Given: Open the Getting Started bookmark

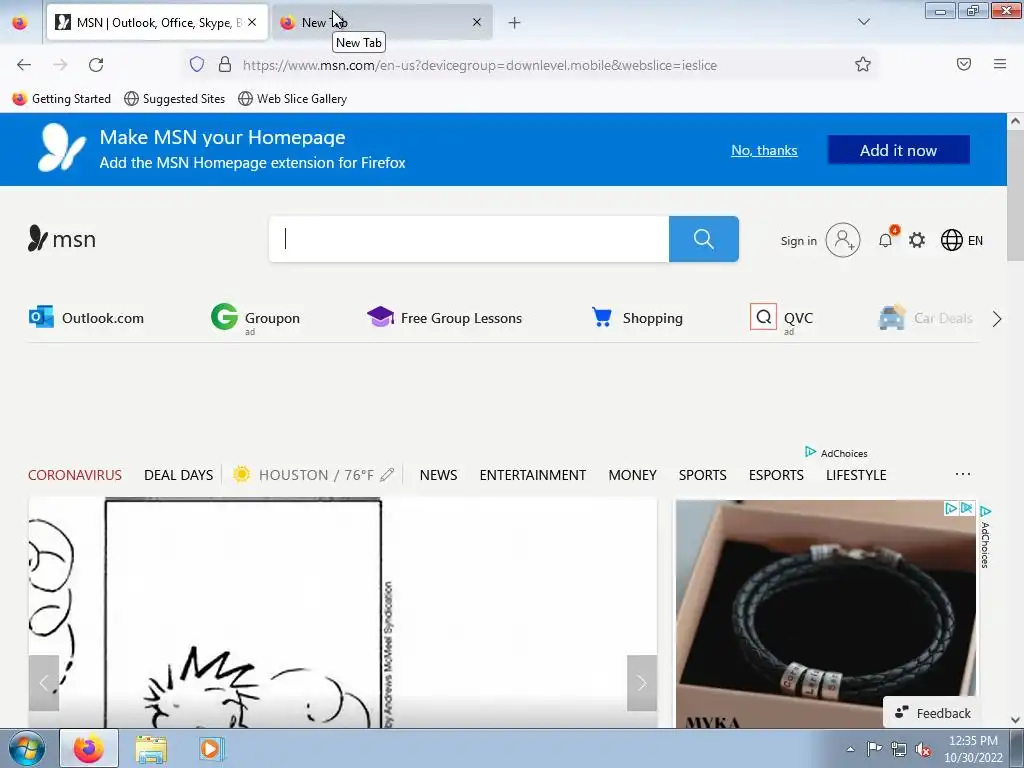Looking at the screenshot, I should (62, 99).
